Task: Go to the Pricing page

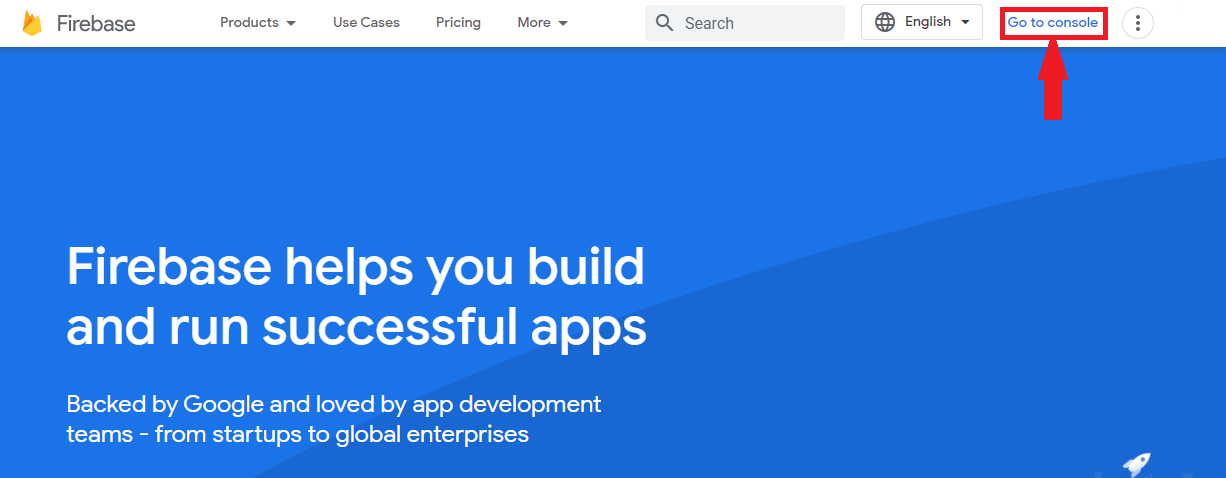Action: [458, 22]
